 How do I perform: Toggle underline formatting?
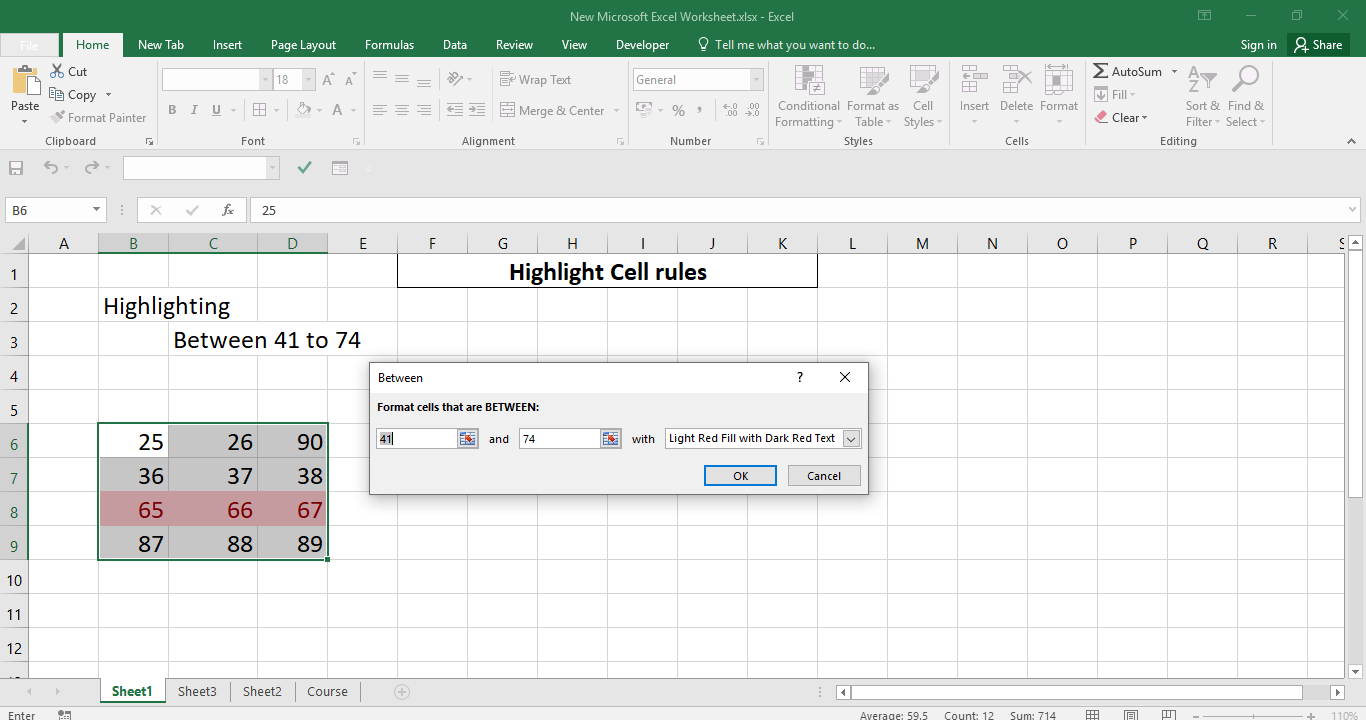215,110
